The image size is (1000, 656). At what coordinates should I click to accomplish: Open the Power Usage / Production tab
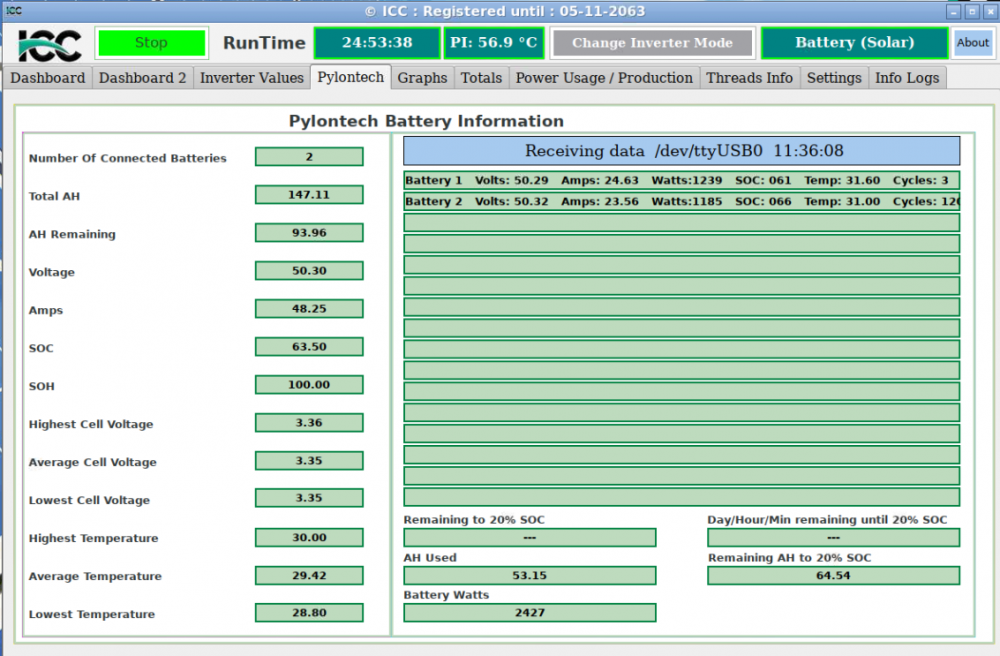tap(604, 78)
